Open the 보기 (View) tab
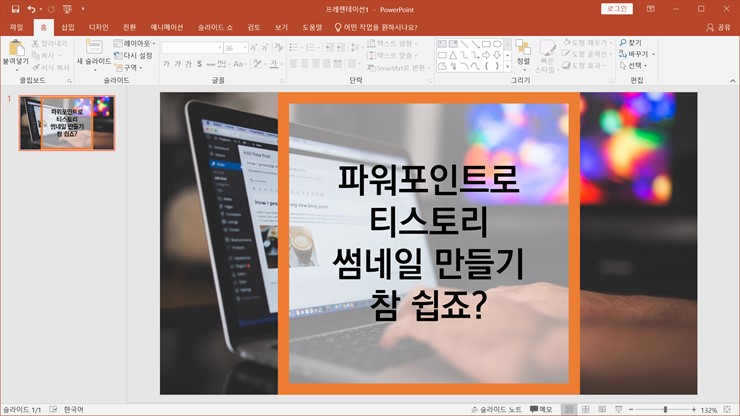Image resolution: width=740 pixels, height=416 pixels. tap(281, 27)
